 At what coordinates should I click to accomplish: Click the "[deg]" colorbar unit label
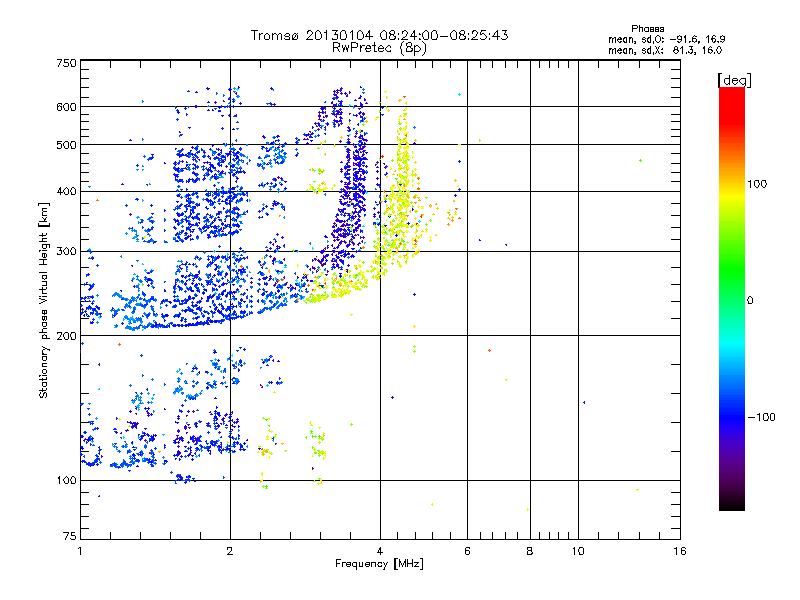[x=734, y=80]
